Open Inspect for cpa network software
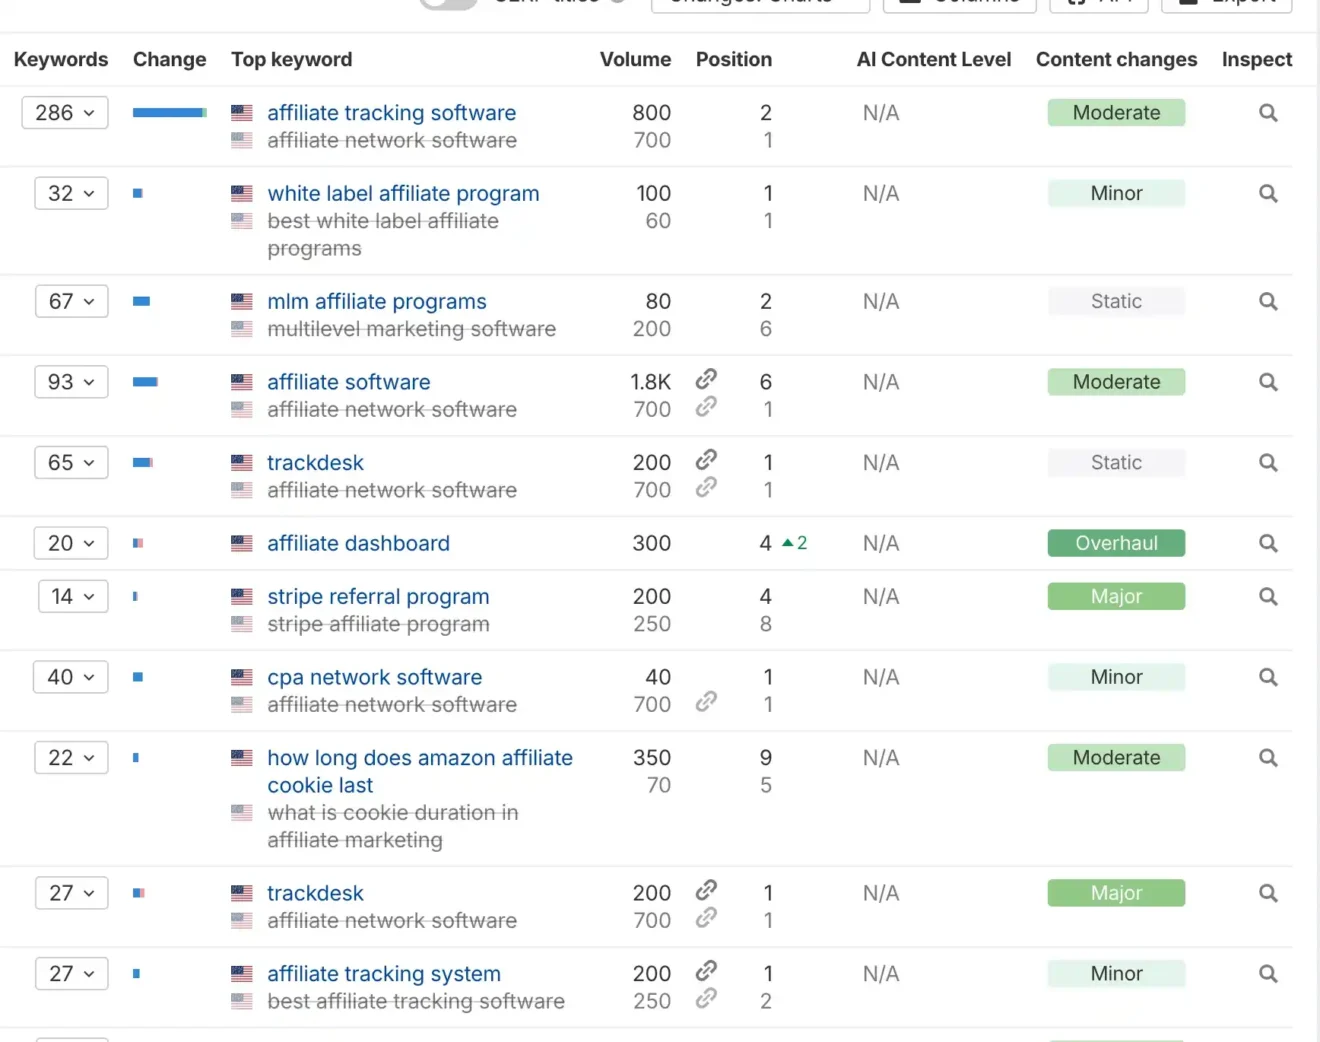This screenshot has height=1042, width=1320. [1268, 678]
